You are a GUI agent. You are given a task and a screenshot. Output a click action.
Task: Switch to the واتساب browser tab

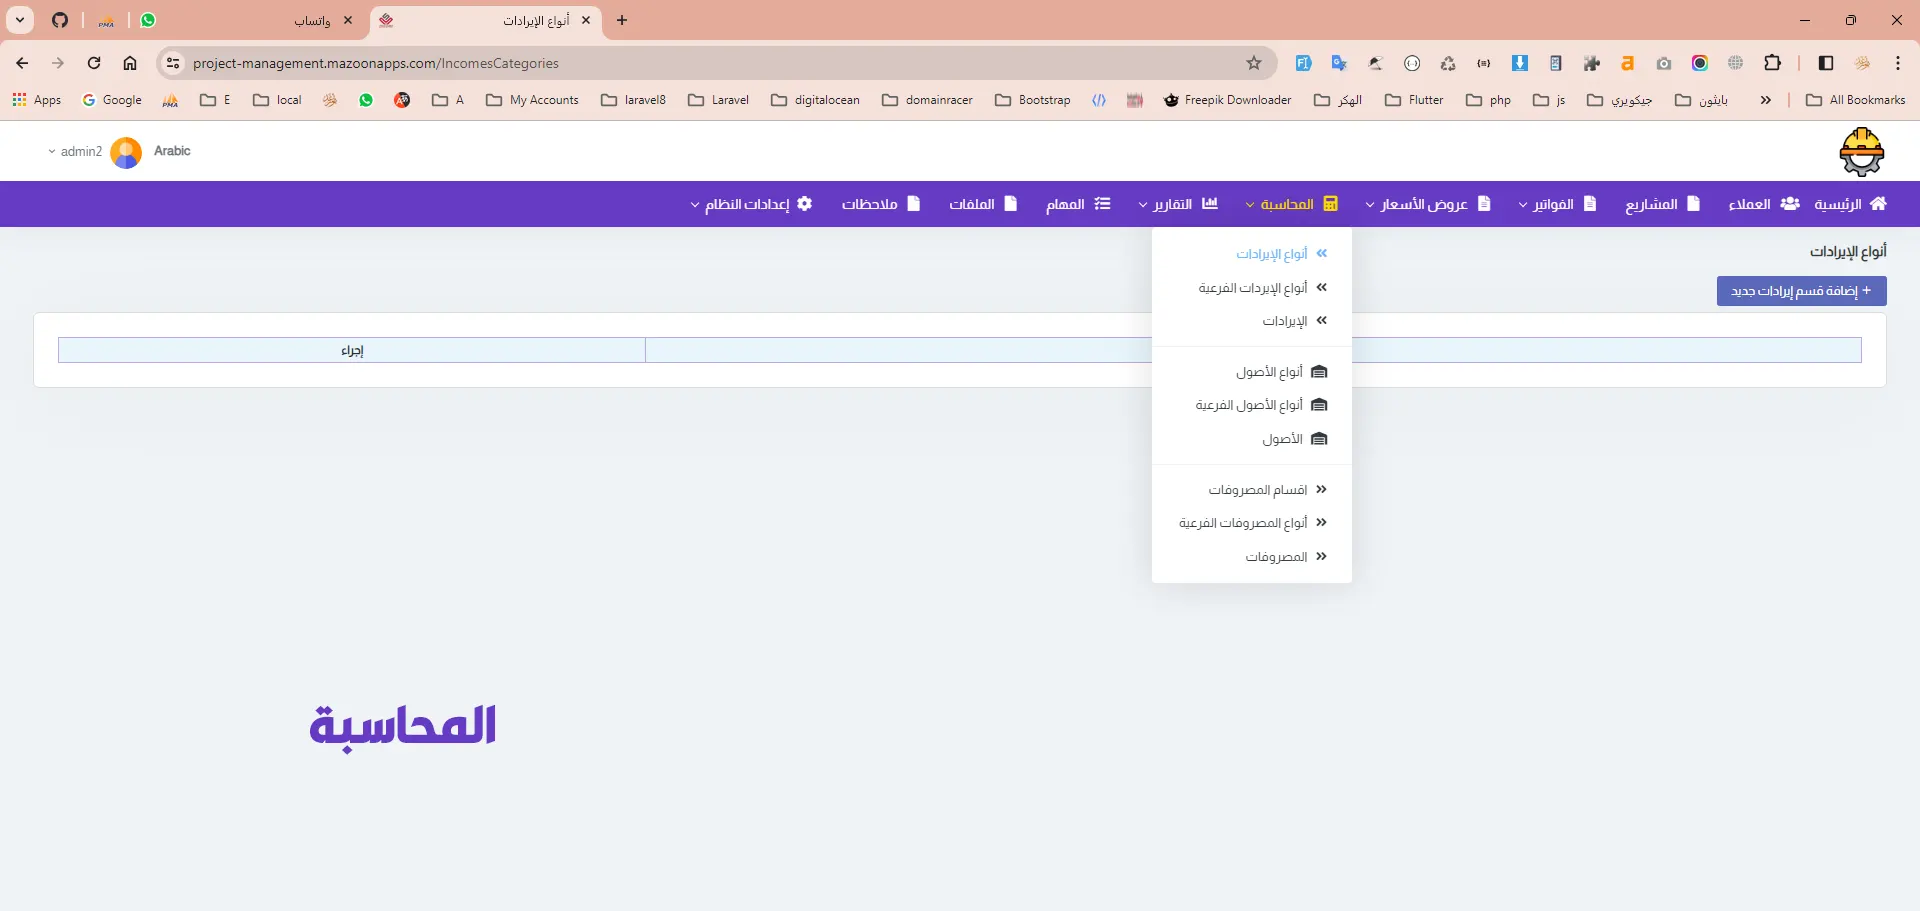pos(312,20)
